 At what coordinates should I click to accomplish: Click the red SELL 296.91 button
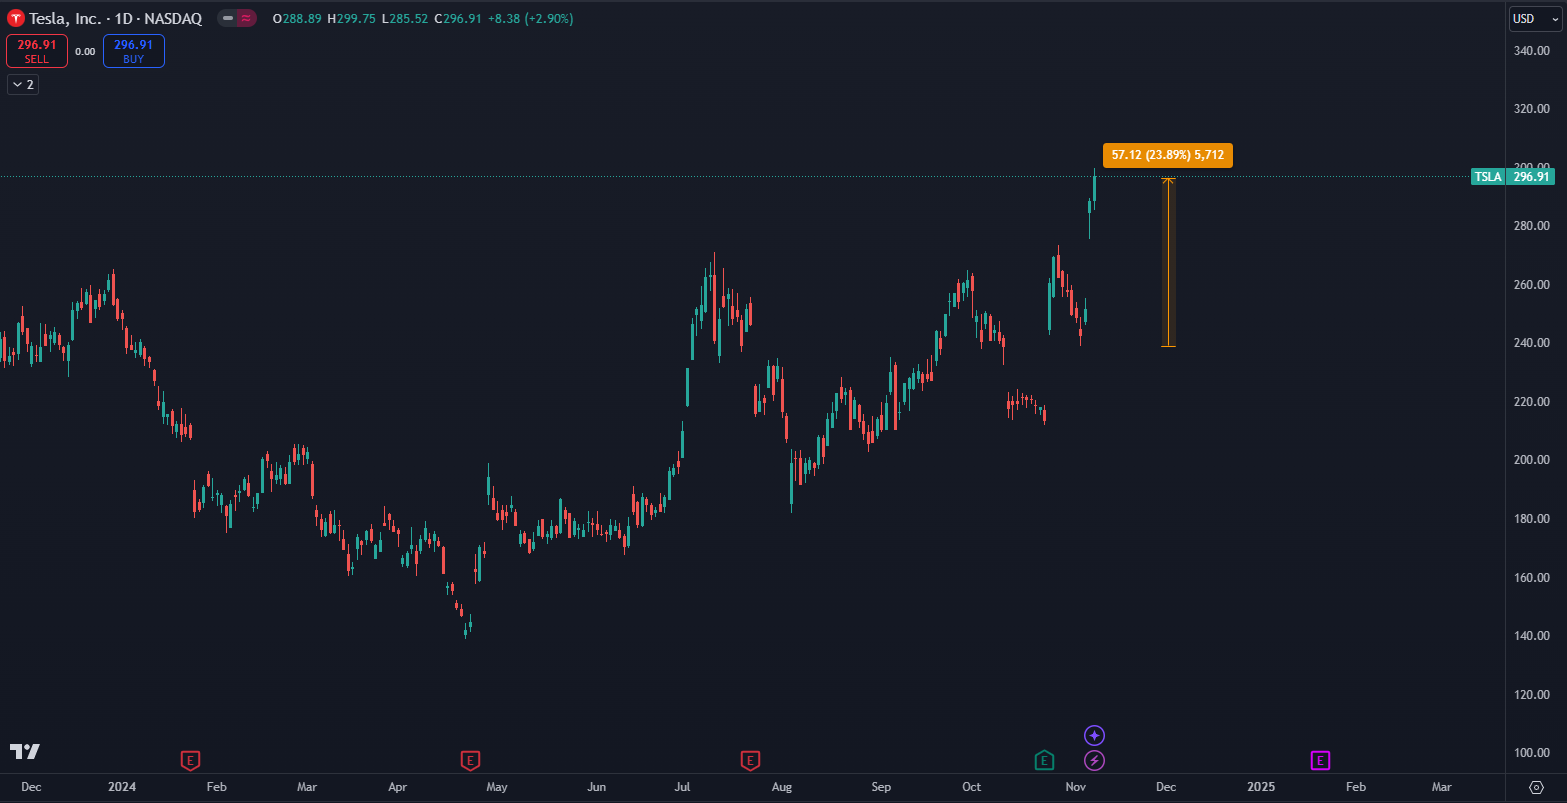coord(37,51)
